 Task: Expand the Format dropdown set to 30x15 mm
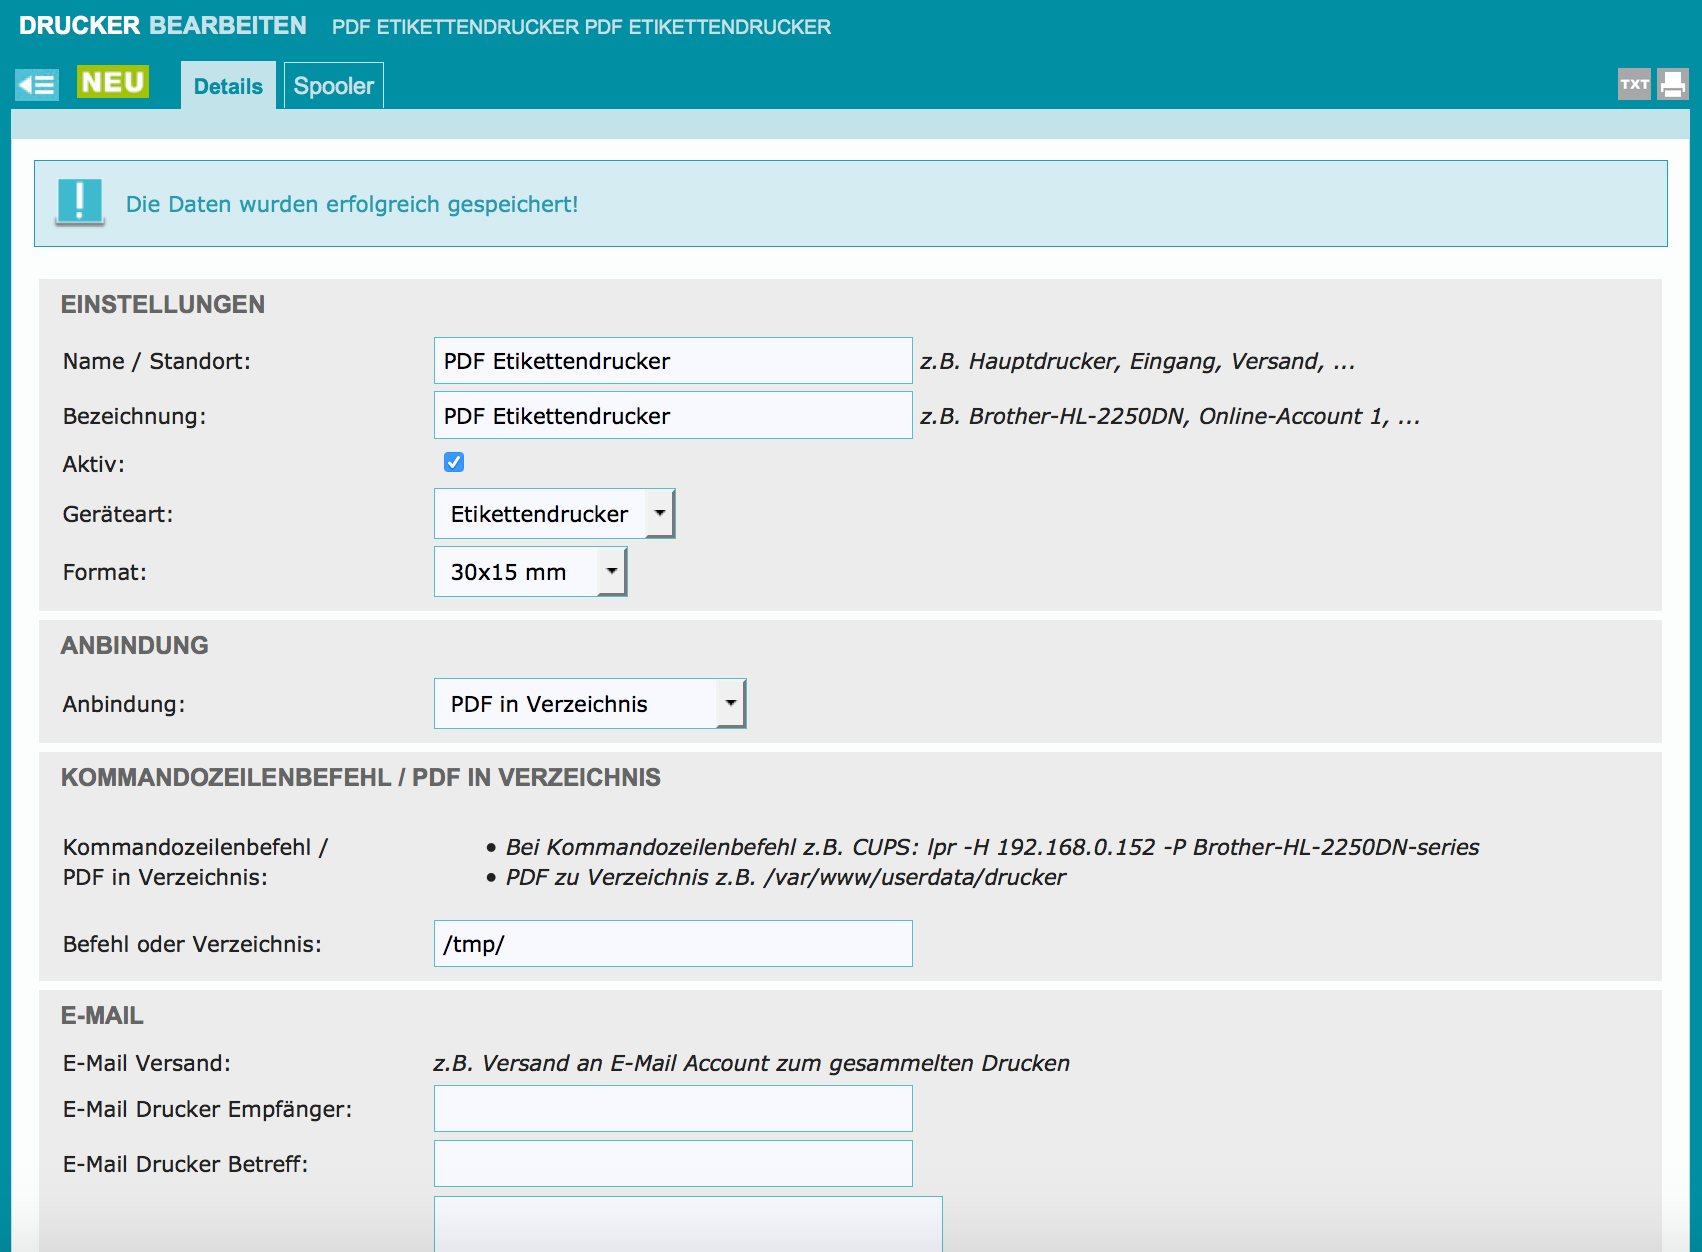point(531,572)
